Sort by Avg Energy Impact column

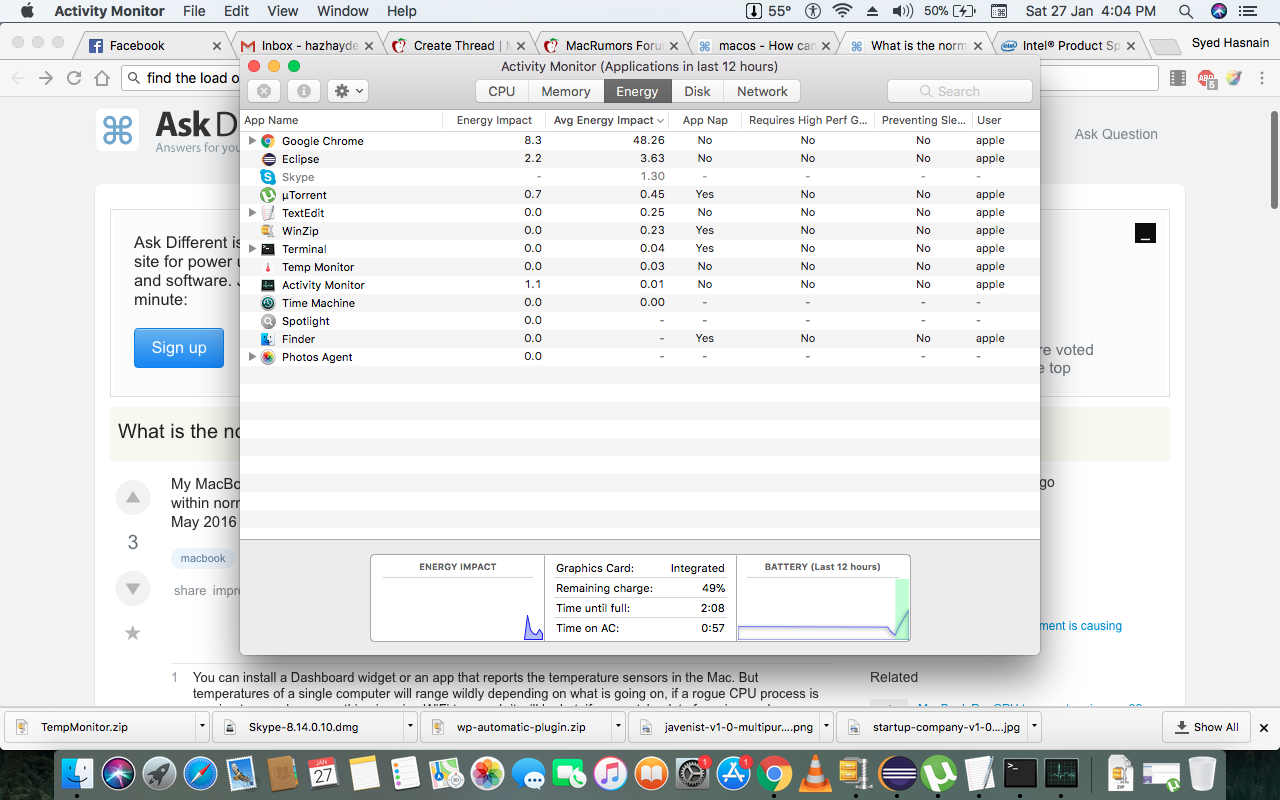tap(608, 120)
